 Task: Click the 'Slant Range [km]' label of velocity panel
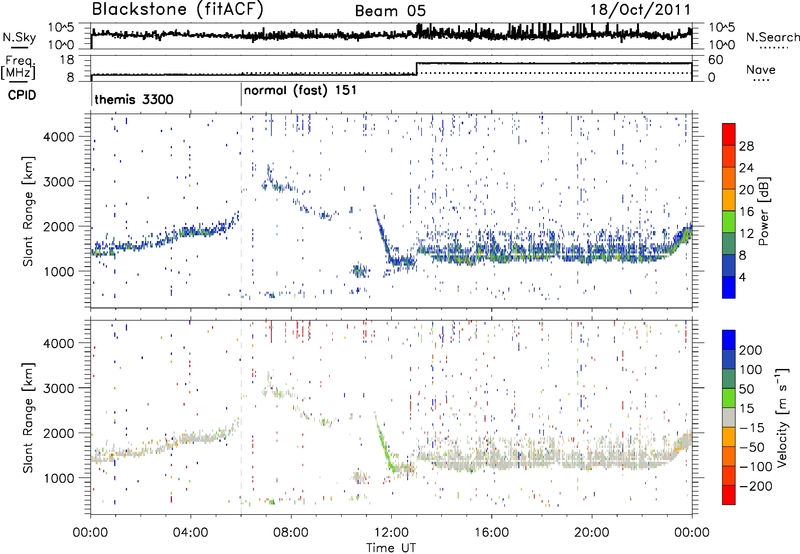(x=28, y=418)
